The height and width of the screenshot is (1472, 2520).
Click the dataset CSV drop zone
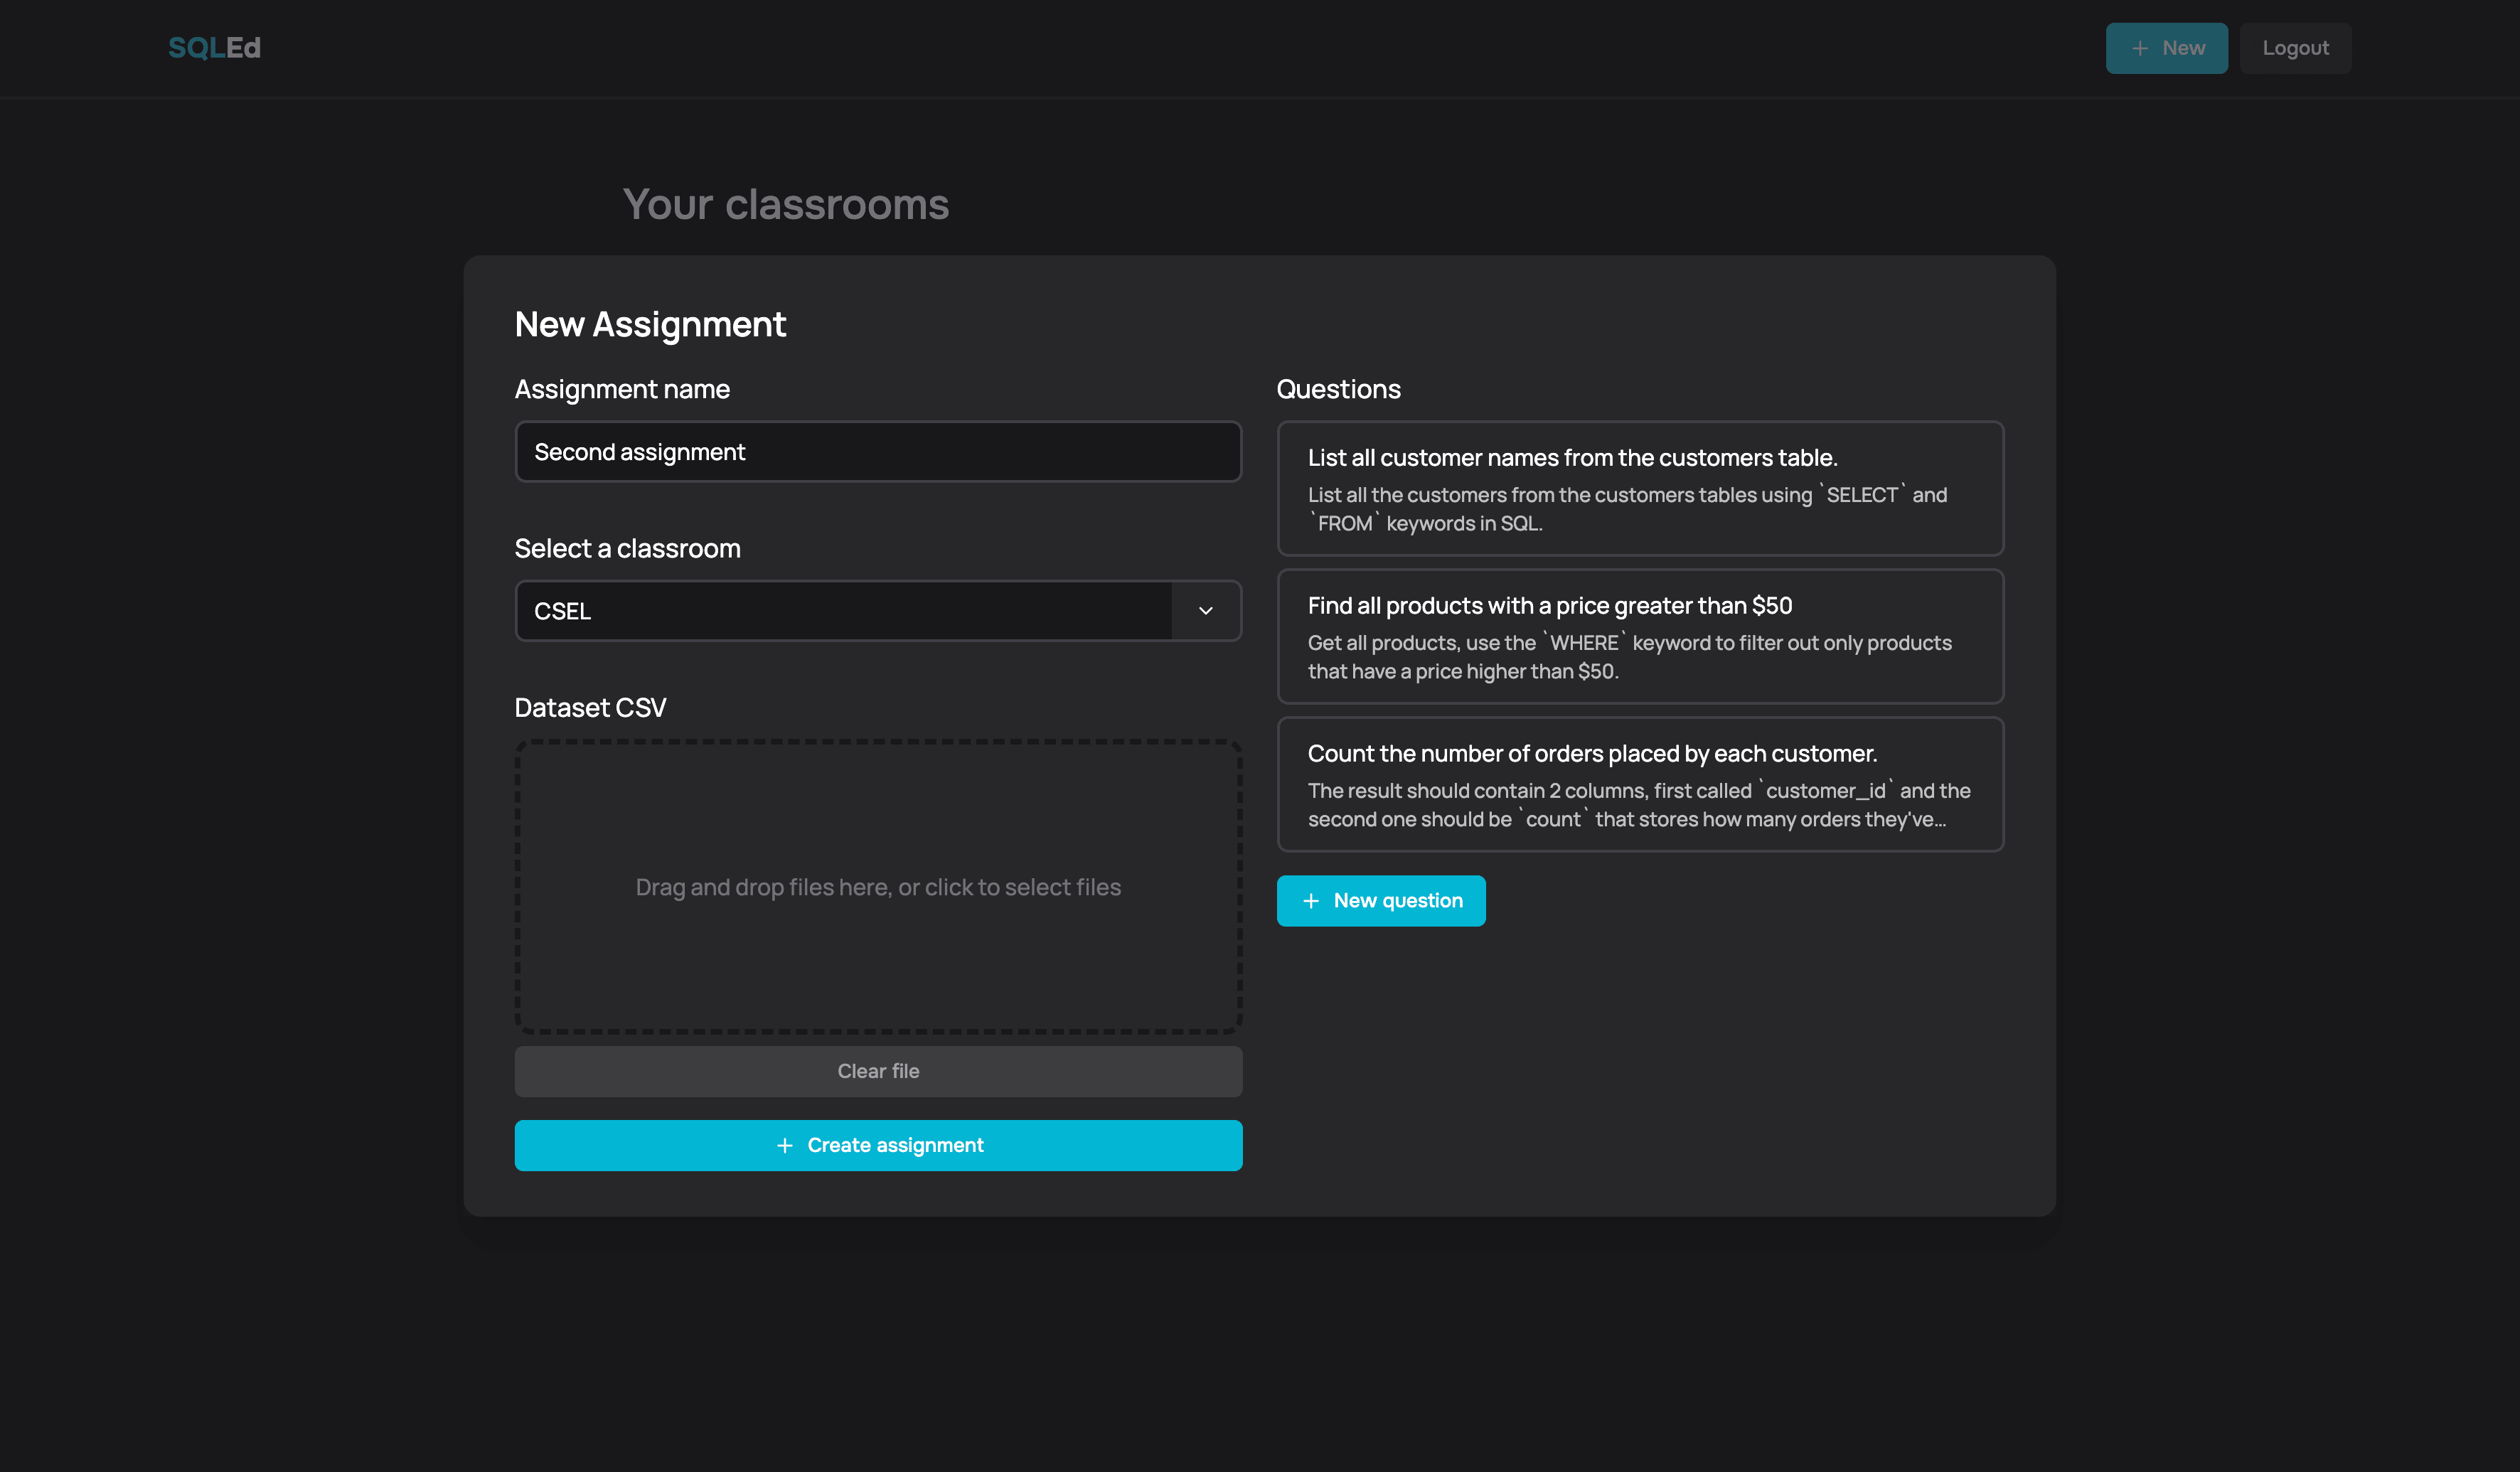pyautogui.click(x=878, y=887)
